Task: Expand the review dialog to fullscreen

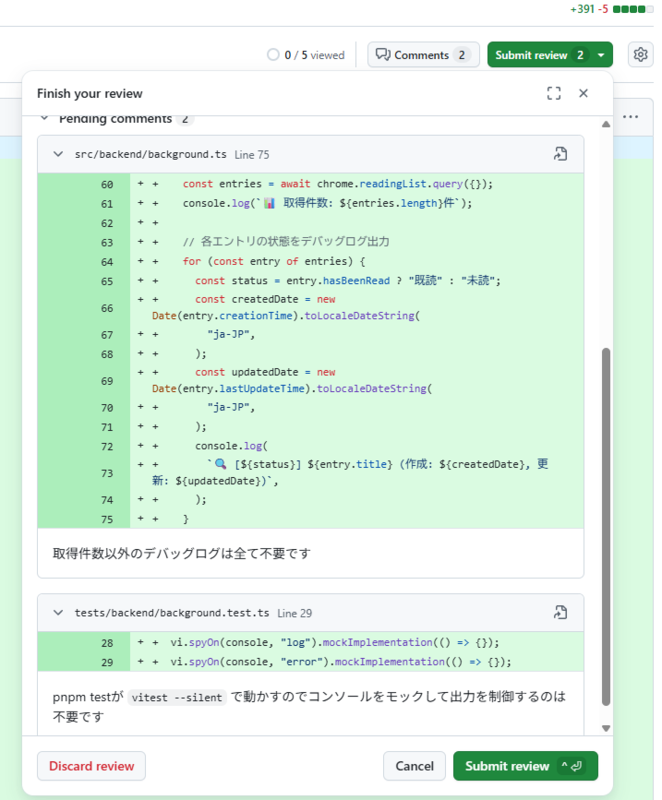Action: click(x=554, y=92)
